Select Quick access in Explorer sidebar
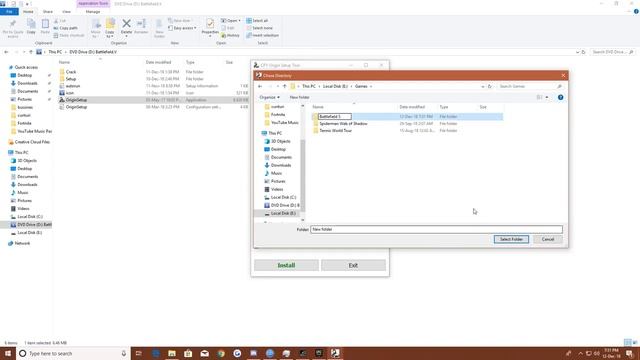The height and width of the screenshot is (360, 640). click(26, 67)
